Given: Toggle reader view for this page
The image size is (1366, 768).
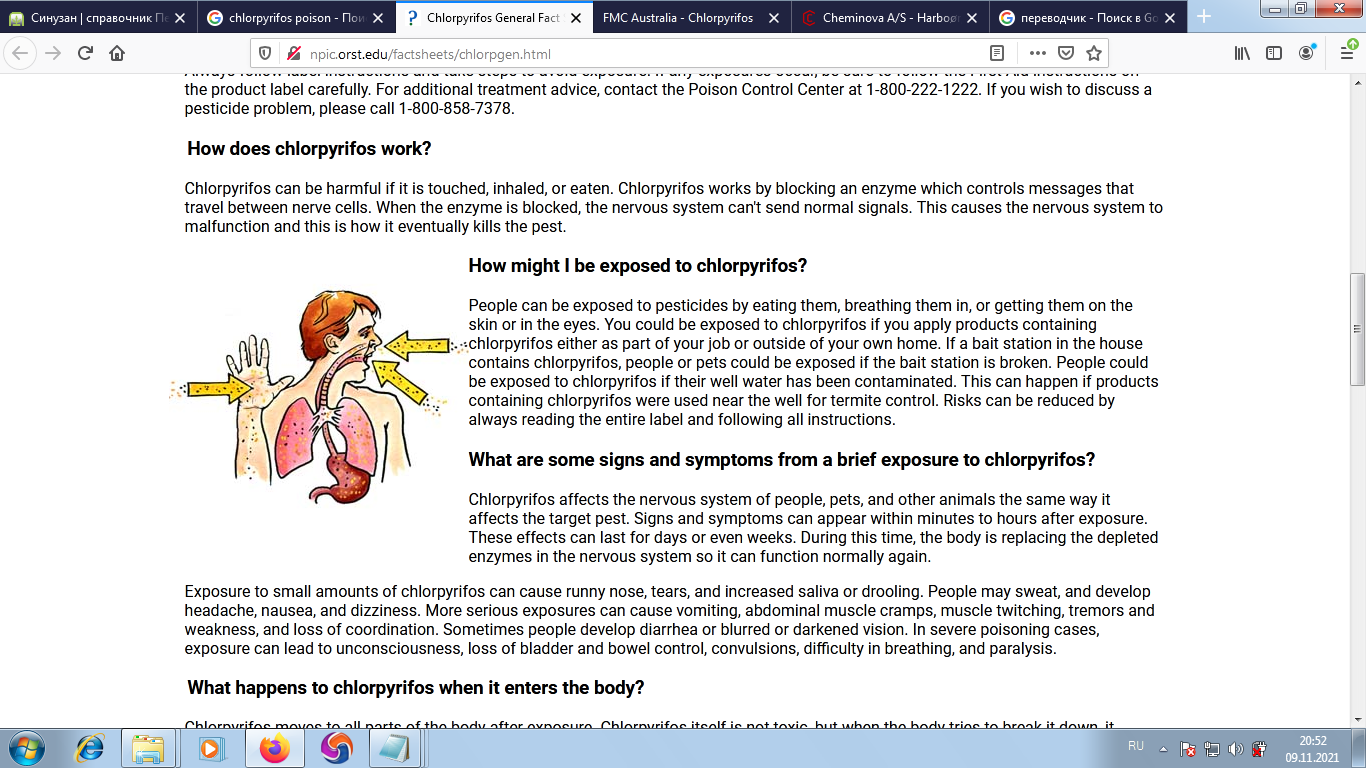Looking at the screenshot, I should tap(997, 54).
